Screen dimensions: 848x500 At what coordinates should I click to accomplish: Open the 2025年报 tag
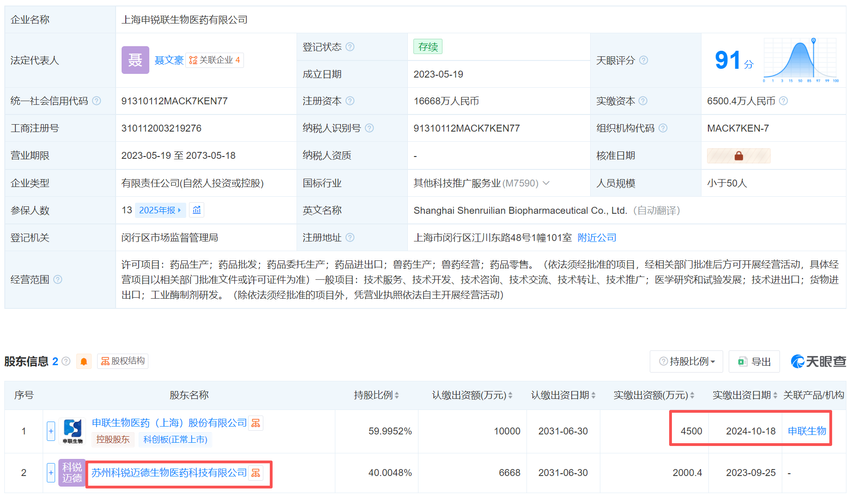coord(160,210)
